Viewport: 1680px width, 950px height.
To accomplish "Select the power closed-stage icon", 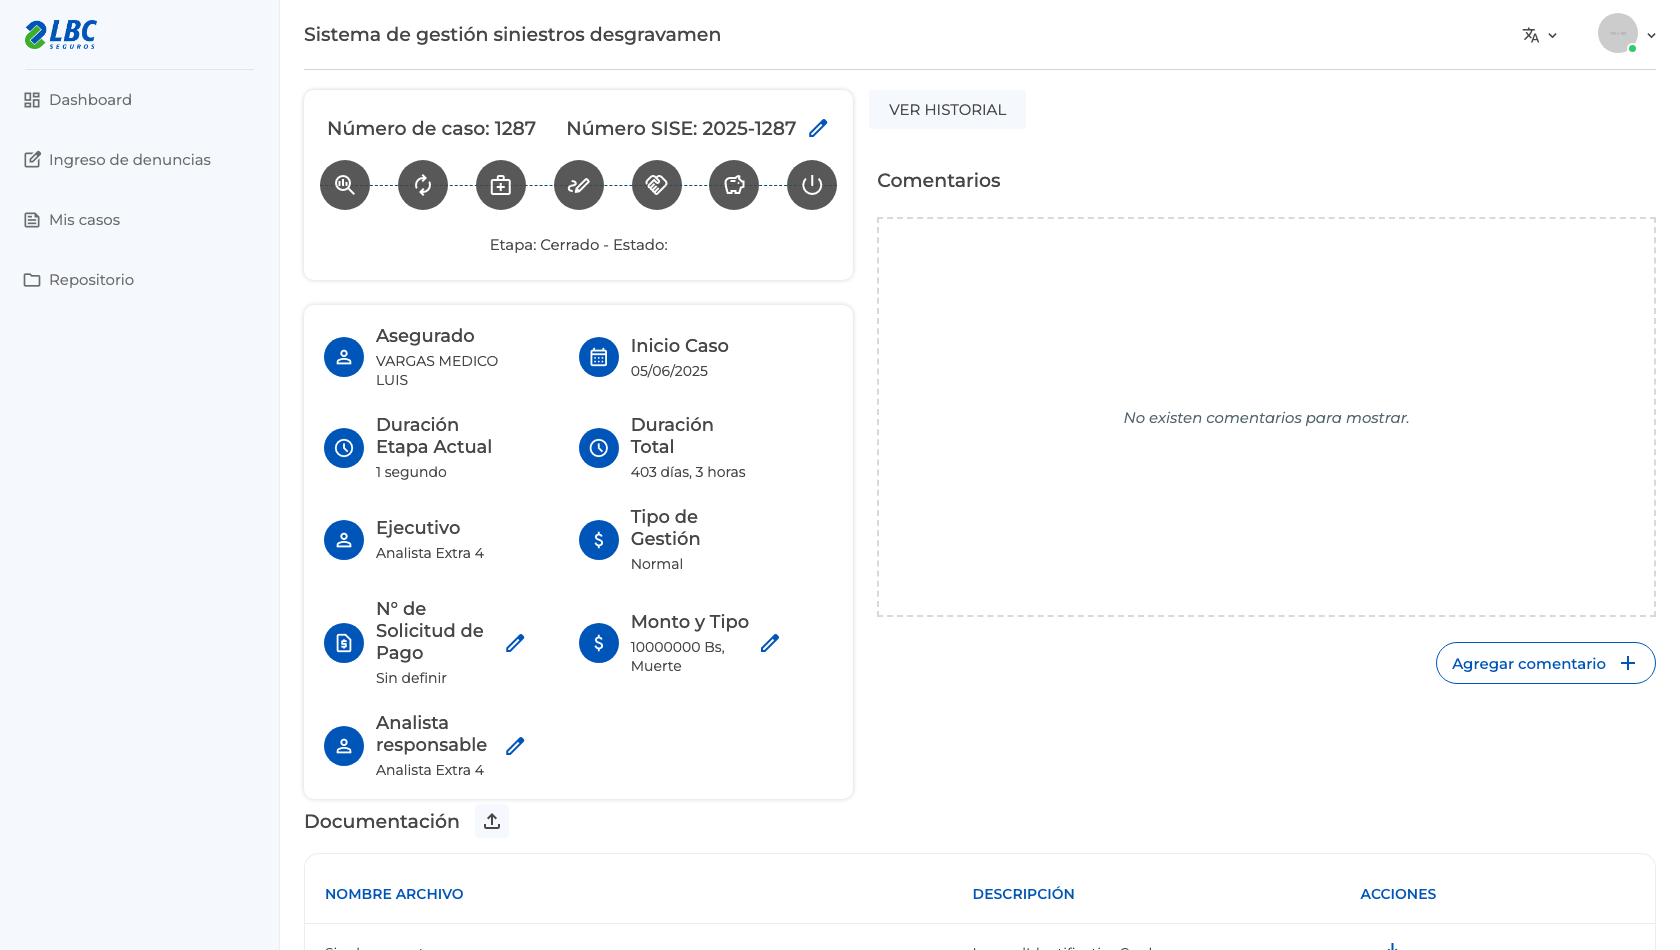I will 812,185.
